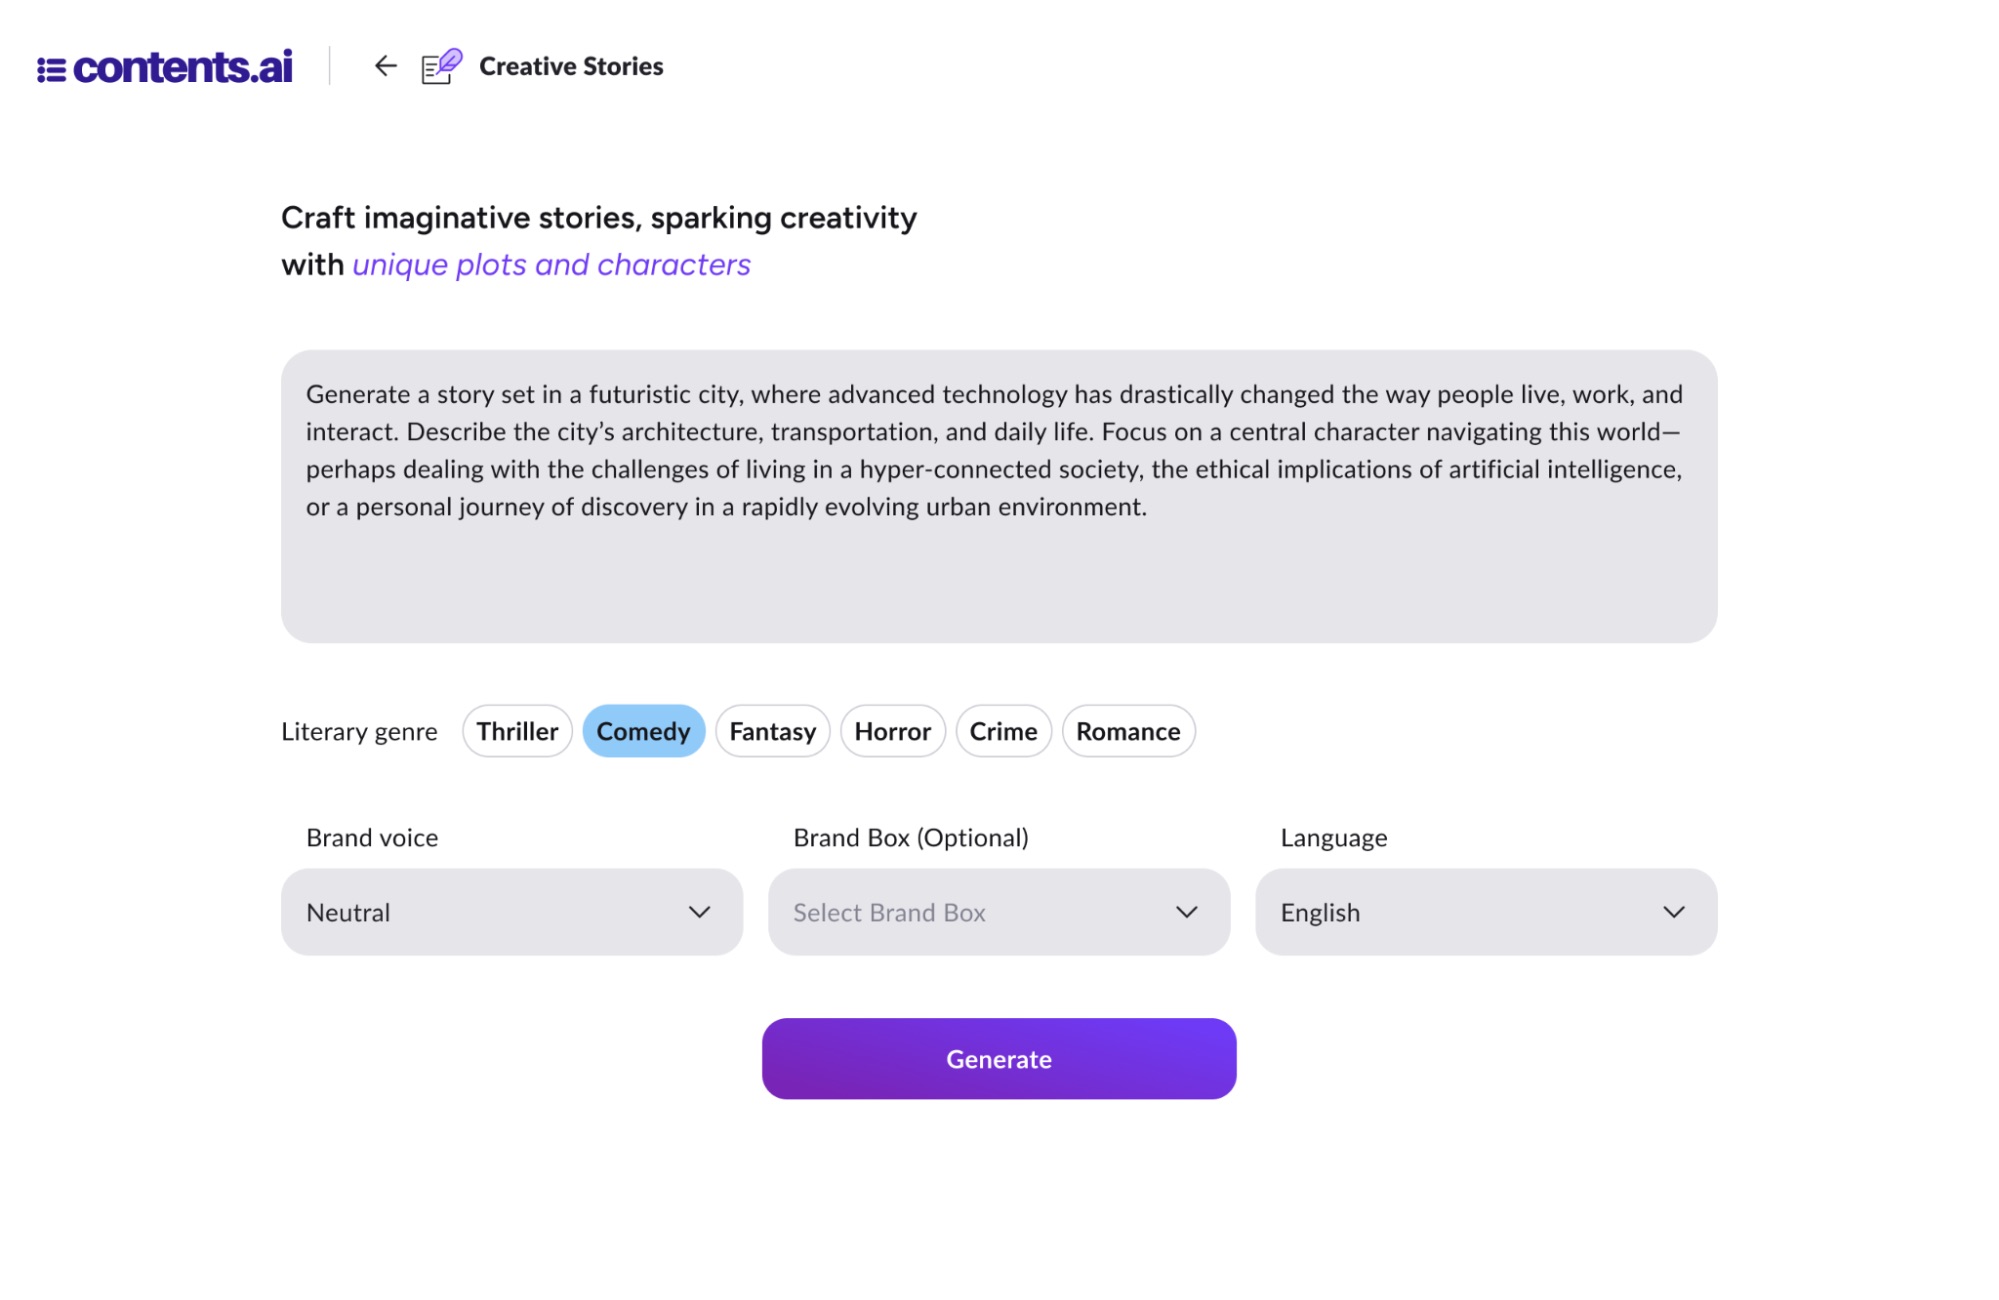Select the Romance genre
Viewport: 1999px width, 1300px height.
click(x=1128, y=731)
